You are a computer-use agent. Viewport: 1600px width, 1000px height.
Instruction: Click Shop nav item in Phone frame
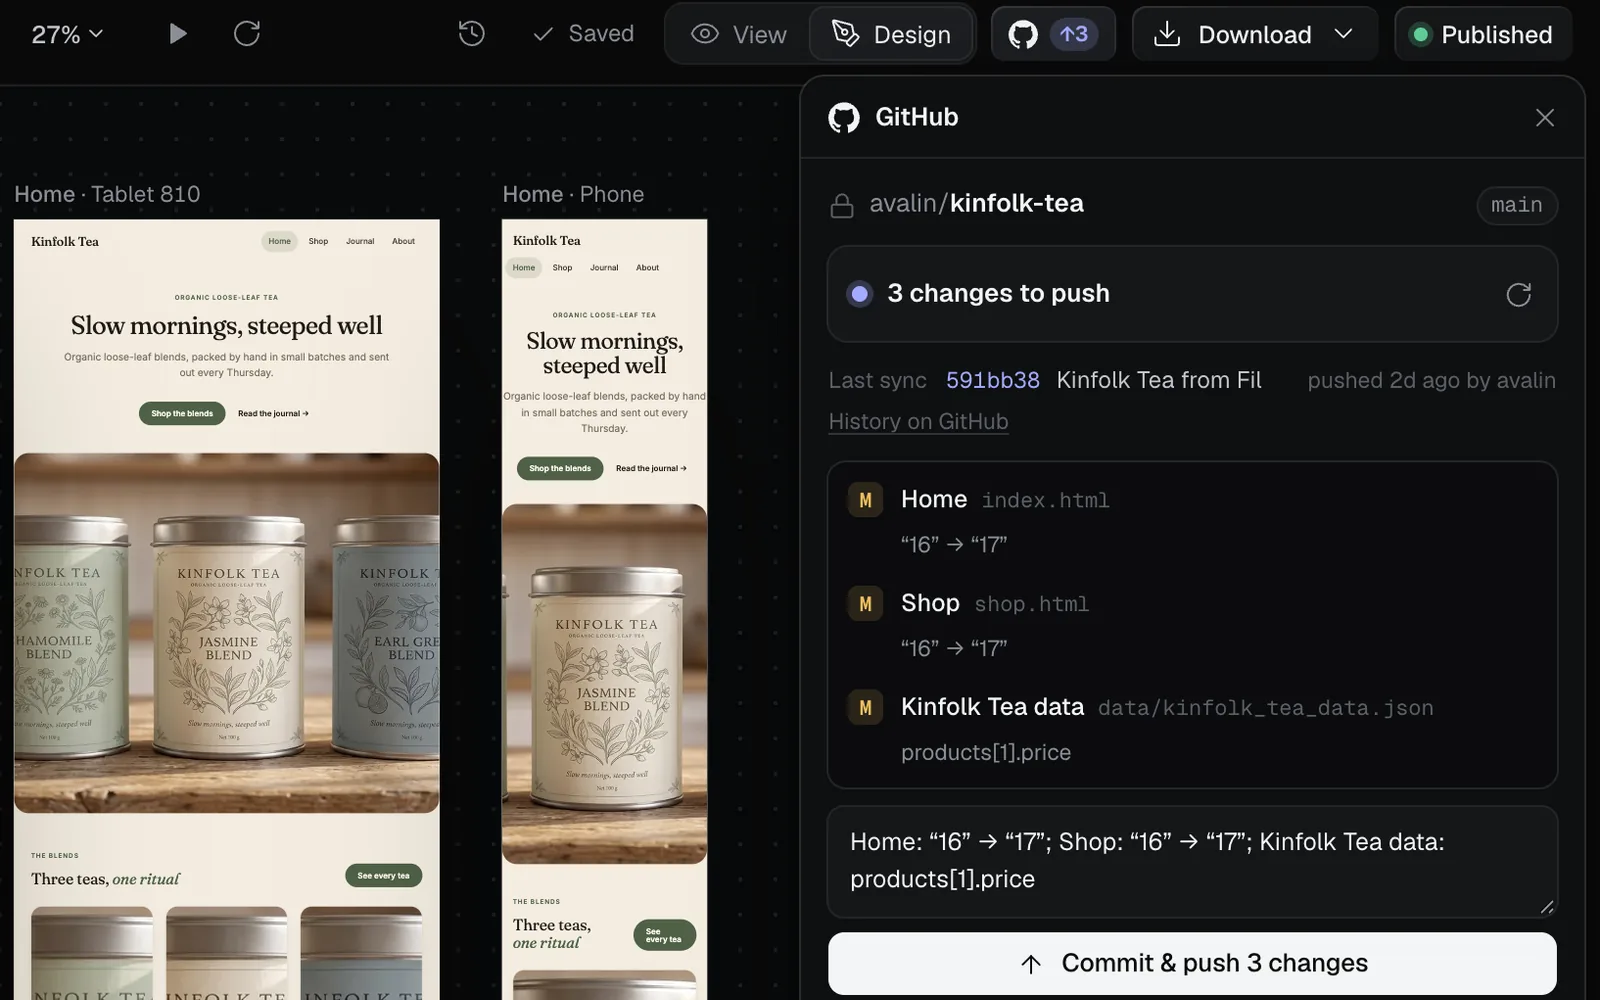[562, 268]
